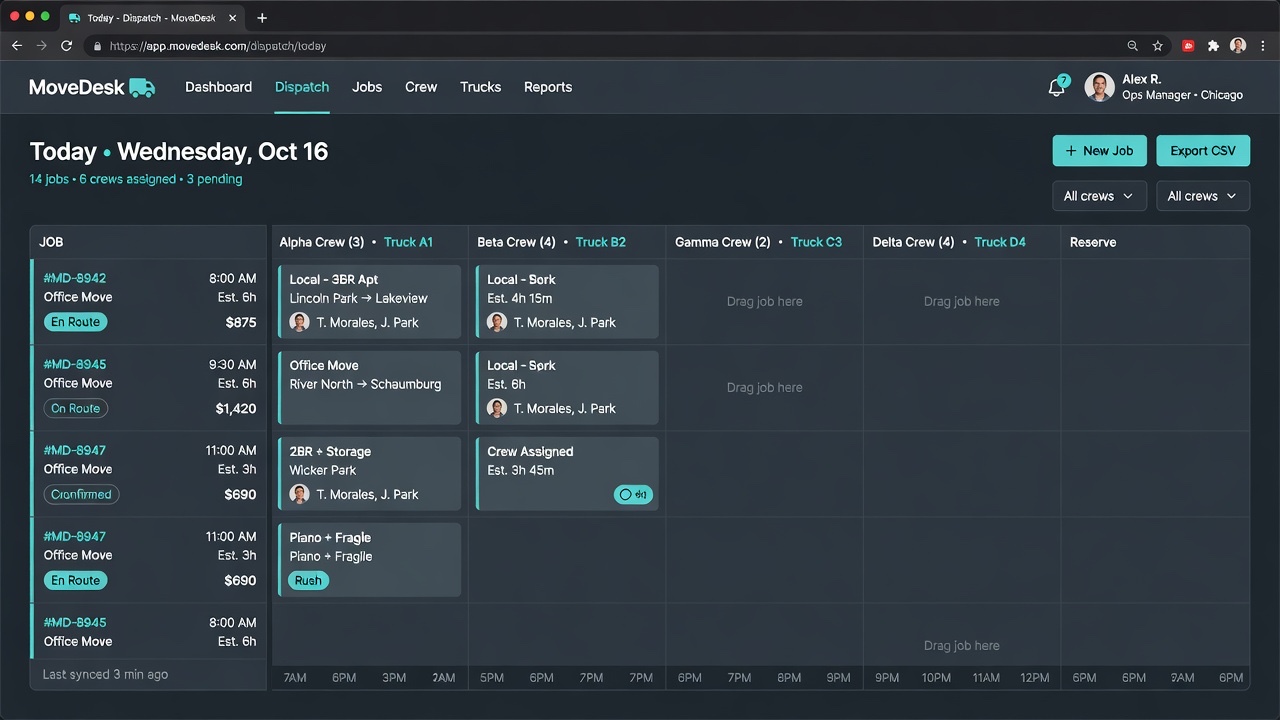Viewport: 1280px width, 720px height.
Task: Click the Reserve column header
Action: (1093, 242)
